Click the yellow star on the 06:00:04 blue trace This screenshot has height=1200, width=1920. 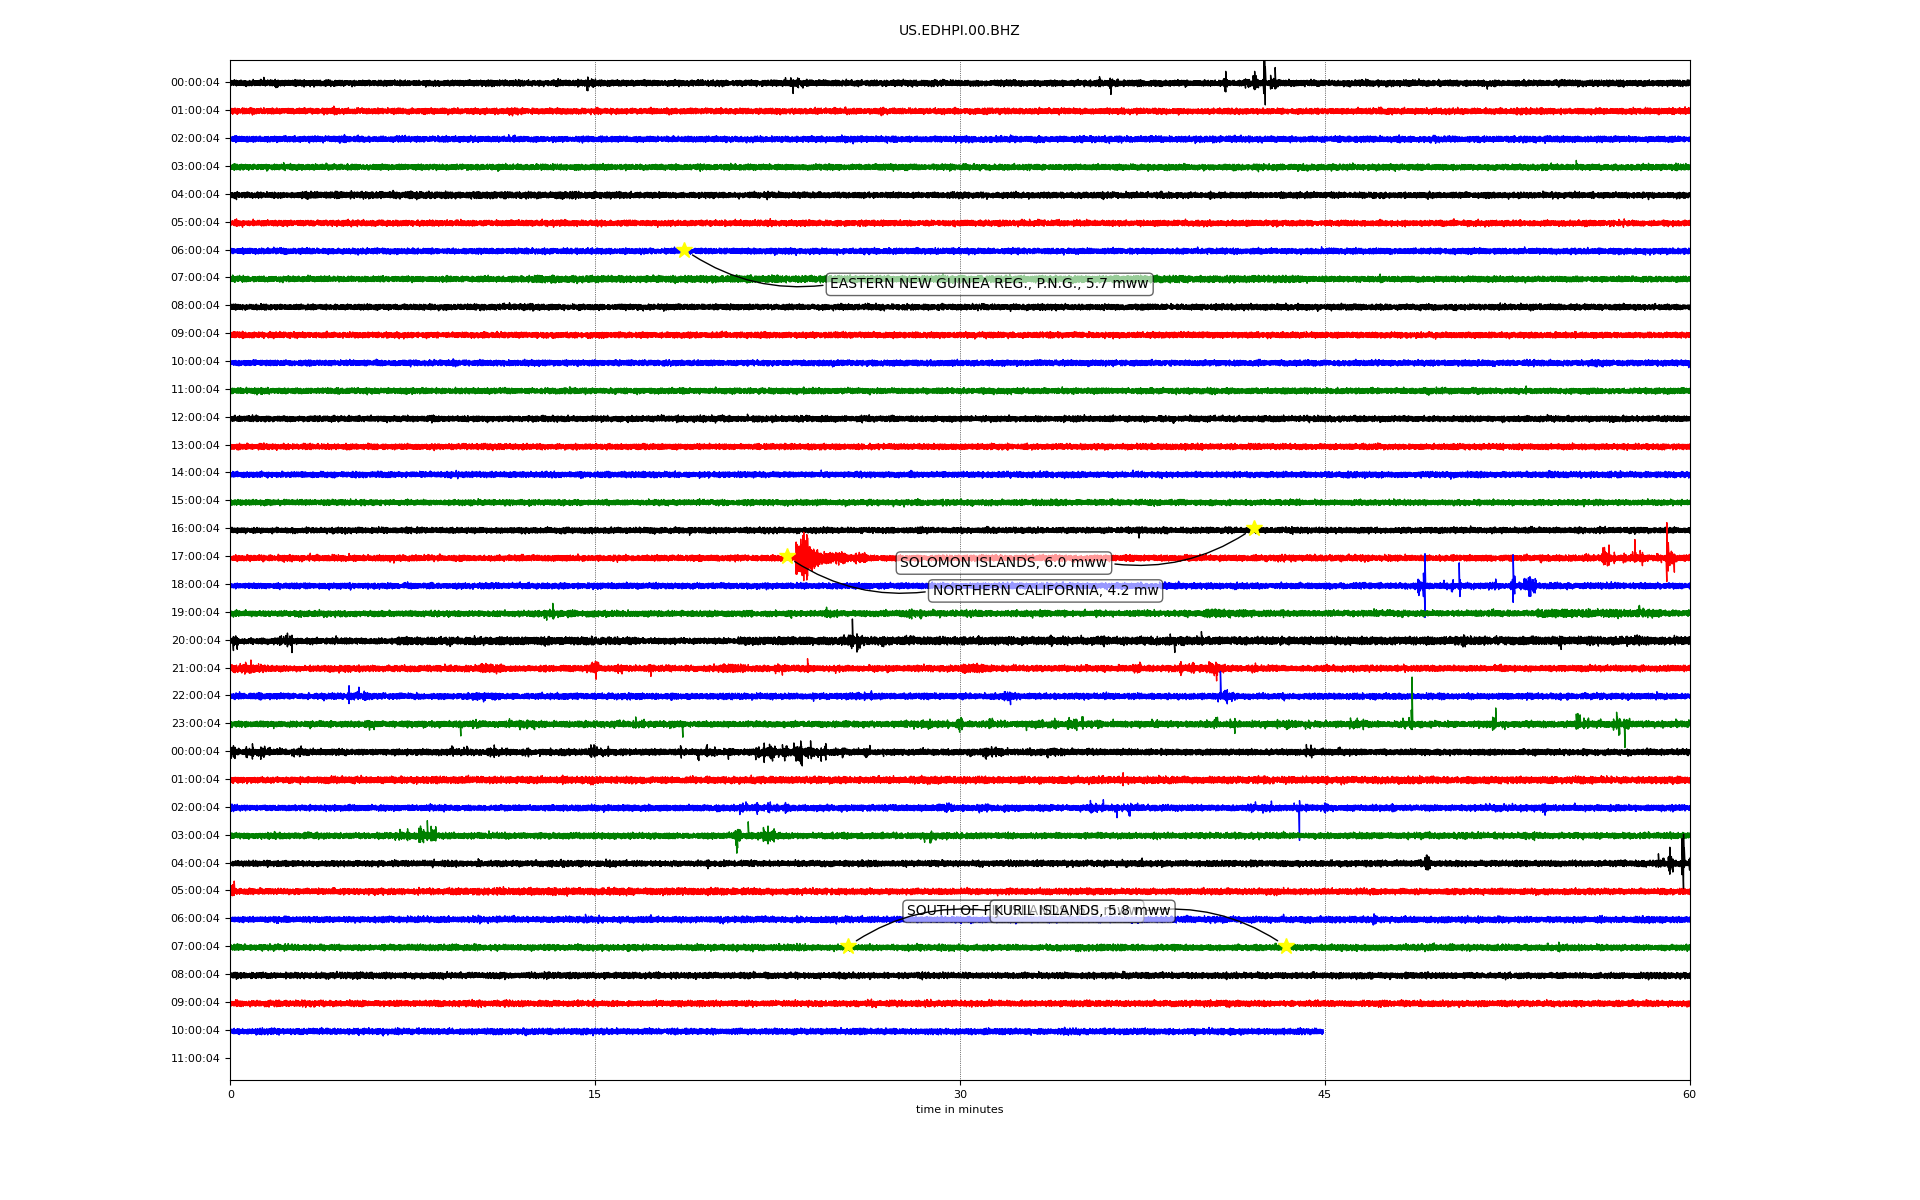[684, 250]
